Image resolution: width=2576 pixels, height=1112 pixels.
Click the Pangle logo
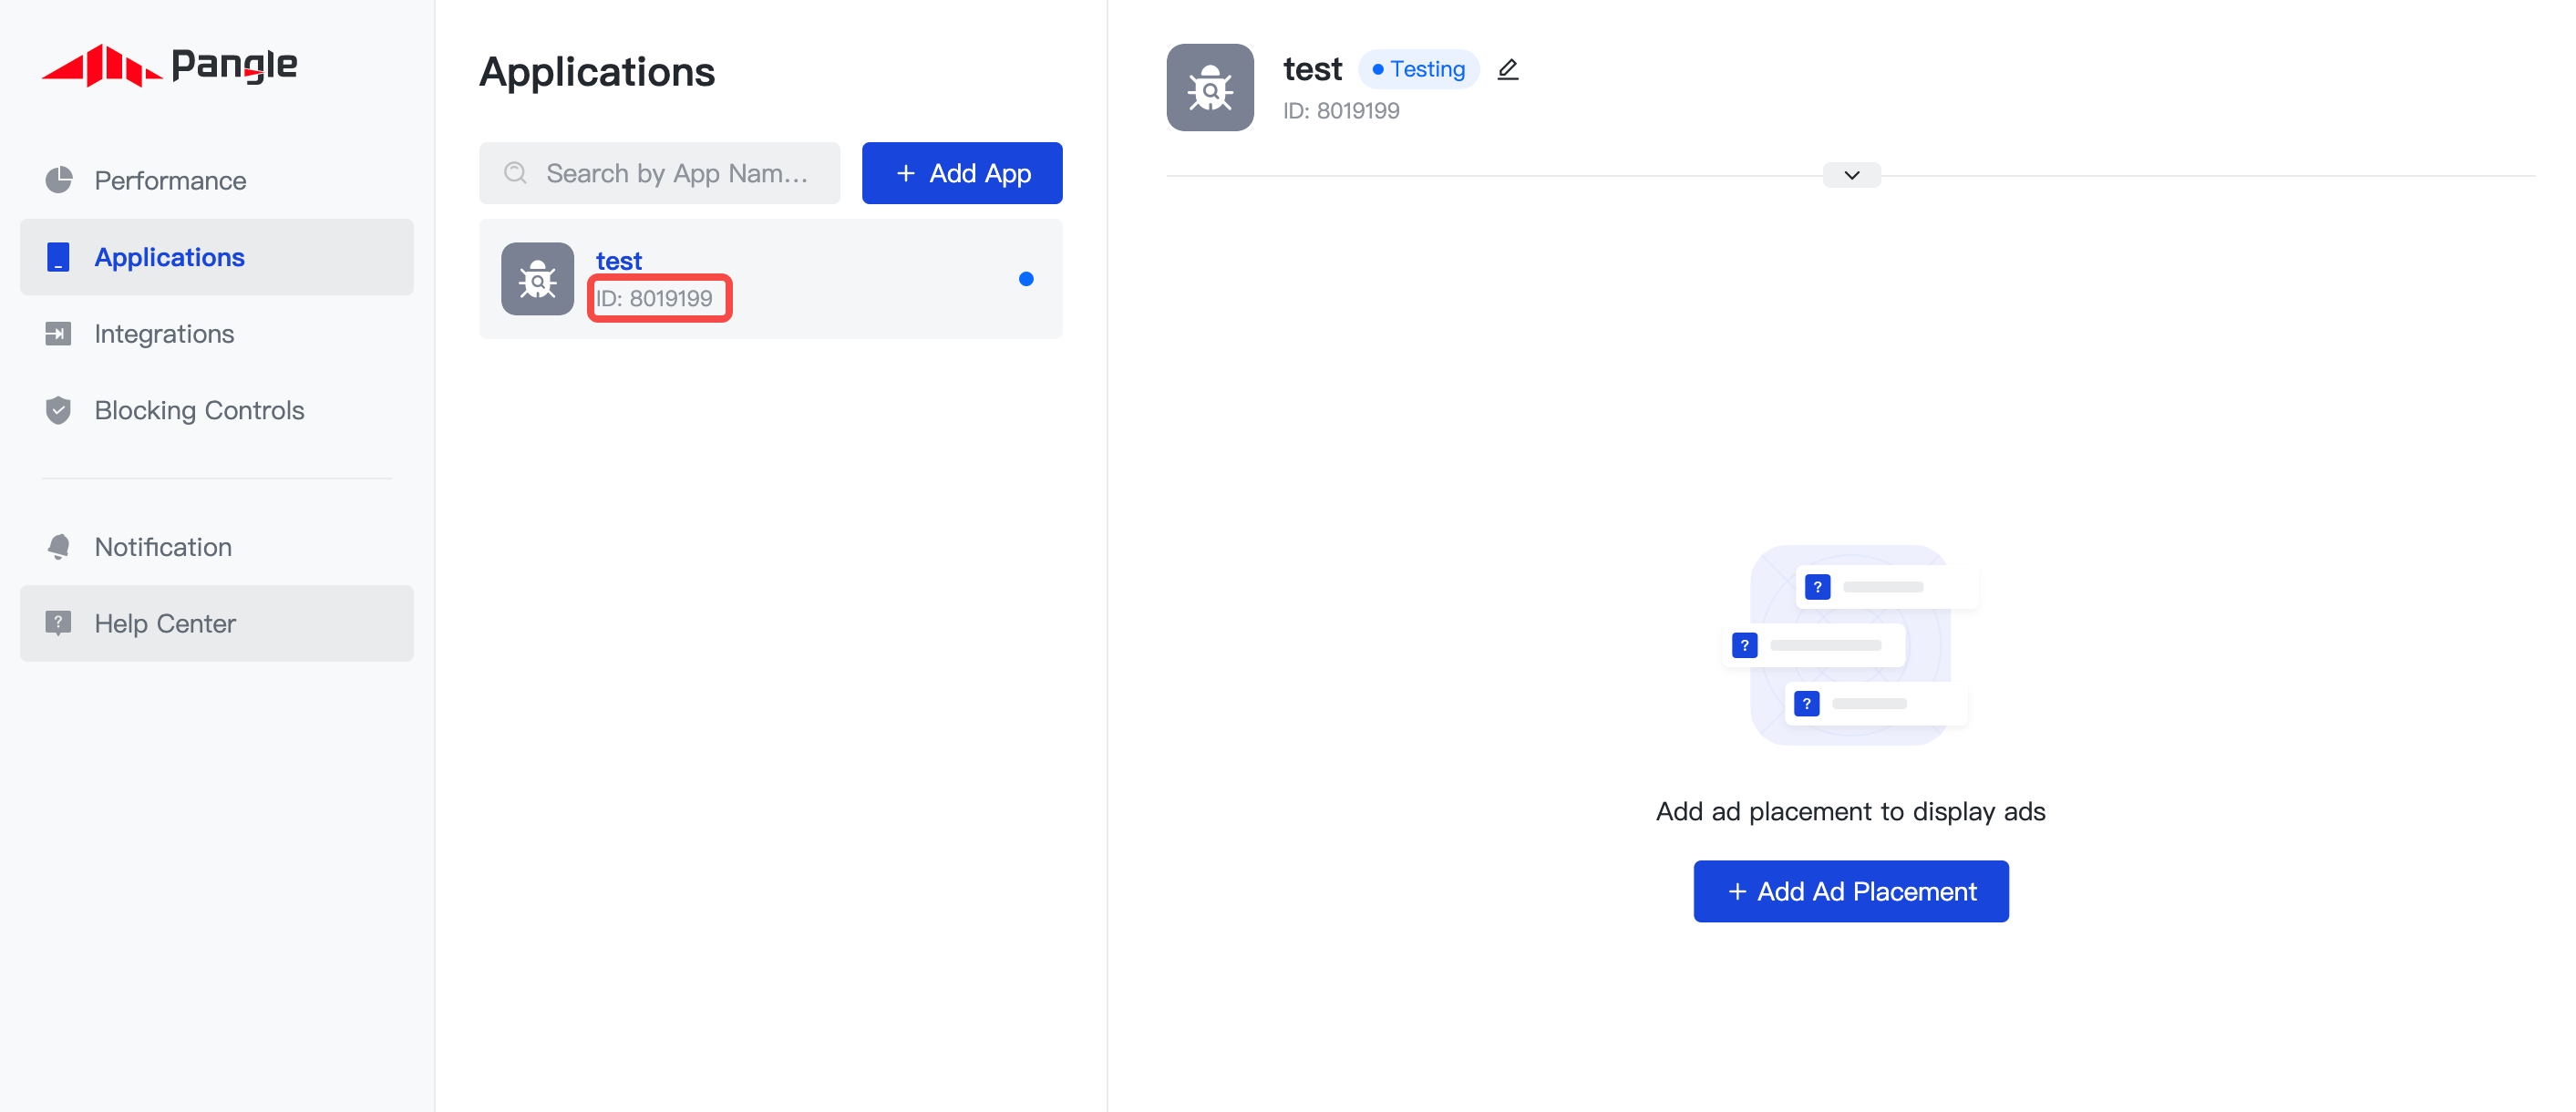pos(169,65)
